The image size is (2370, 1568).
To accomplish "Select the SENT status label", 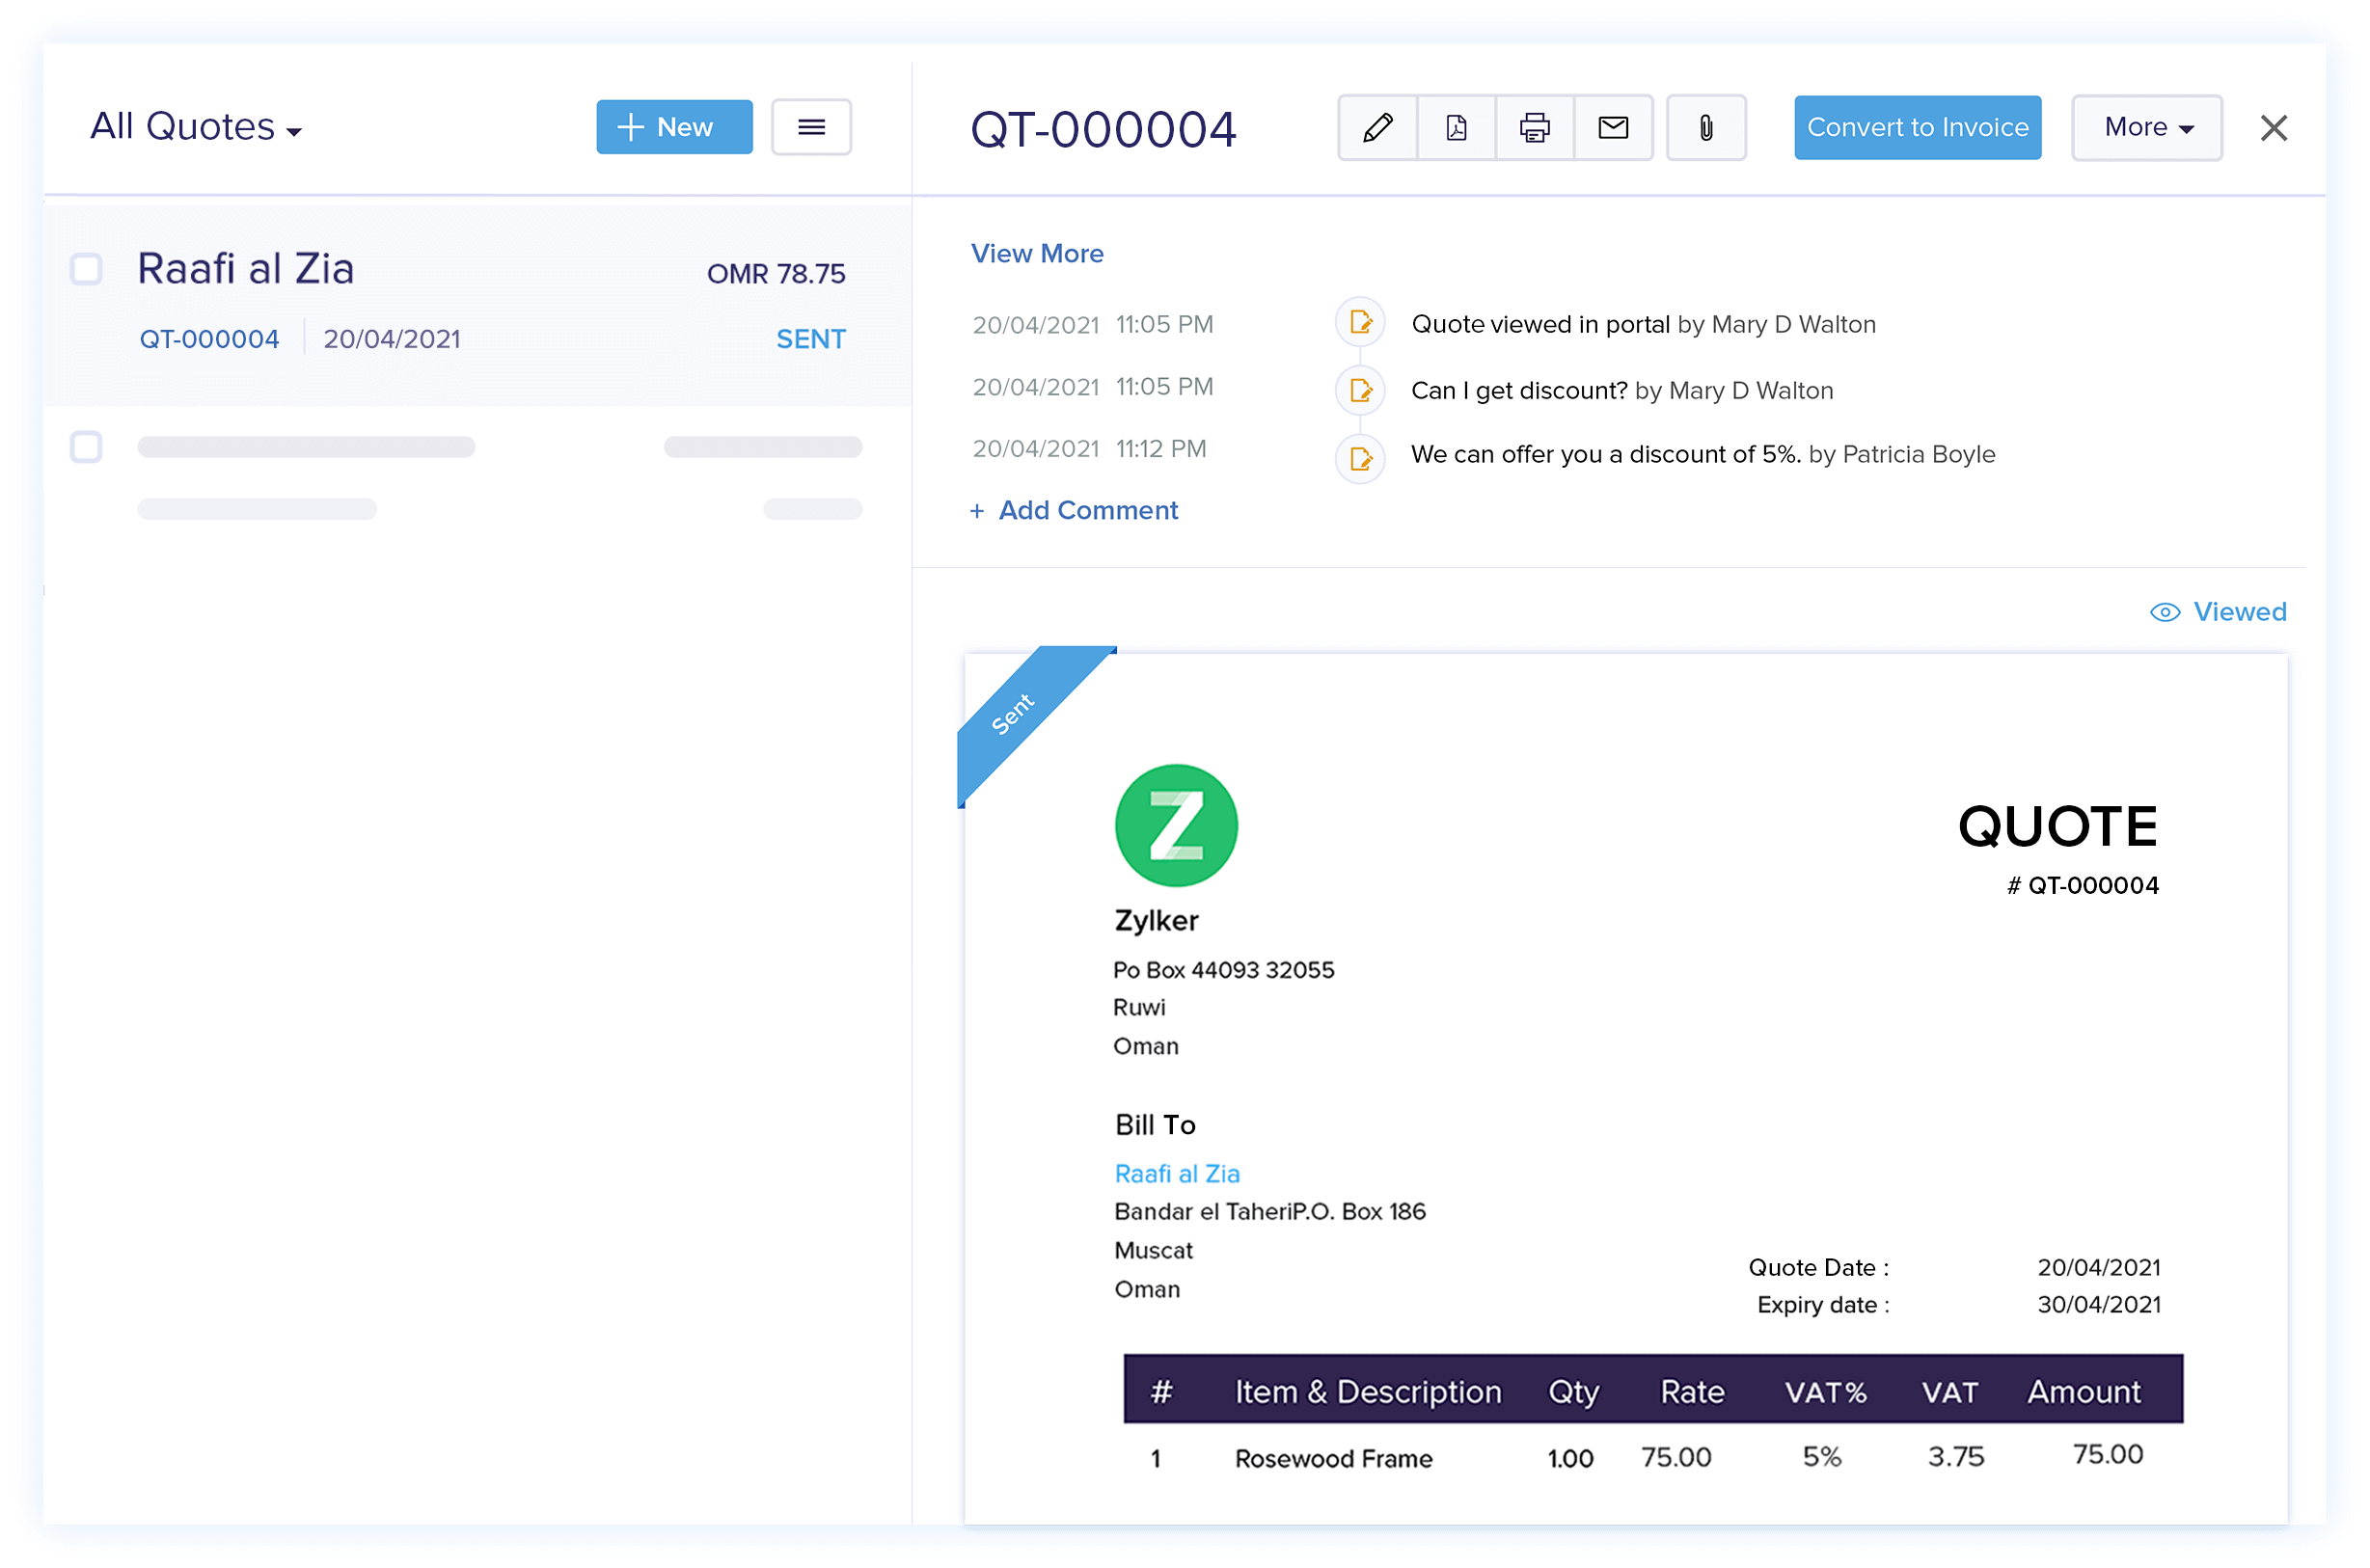I will (810, 338).
